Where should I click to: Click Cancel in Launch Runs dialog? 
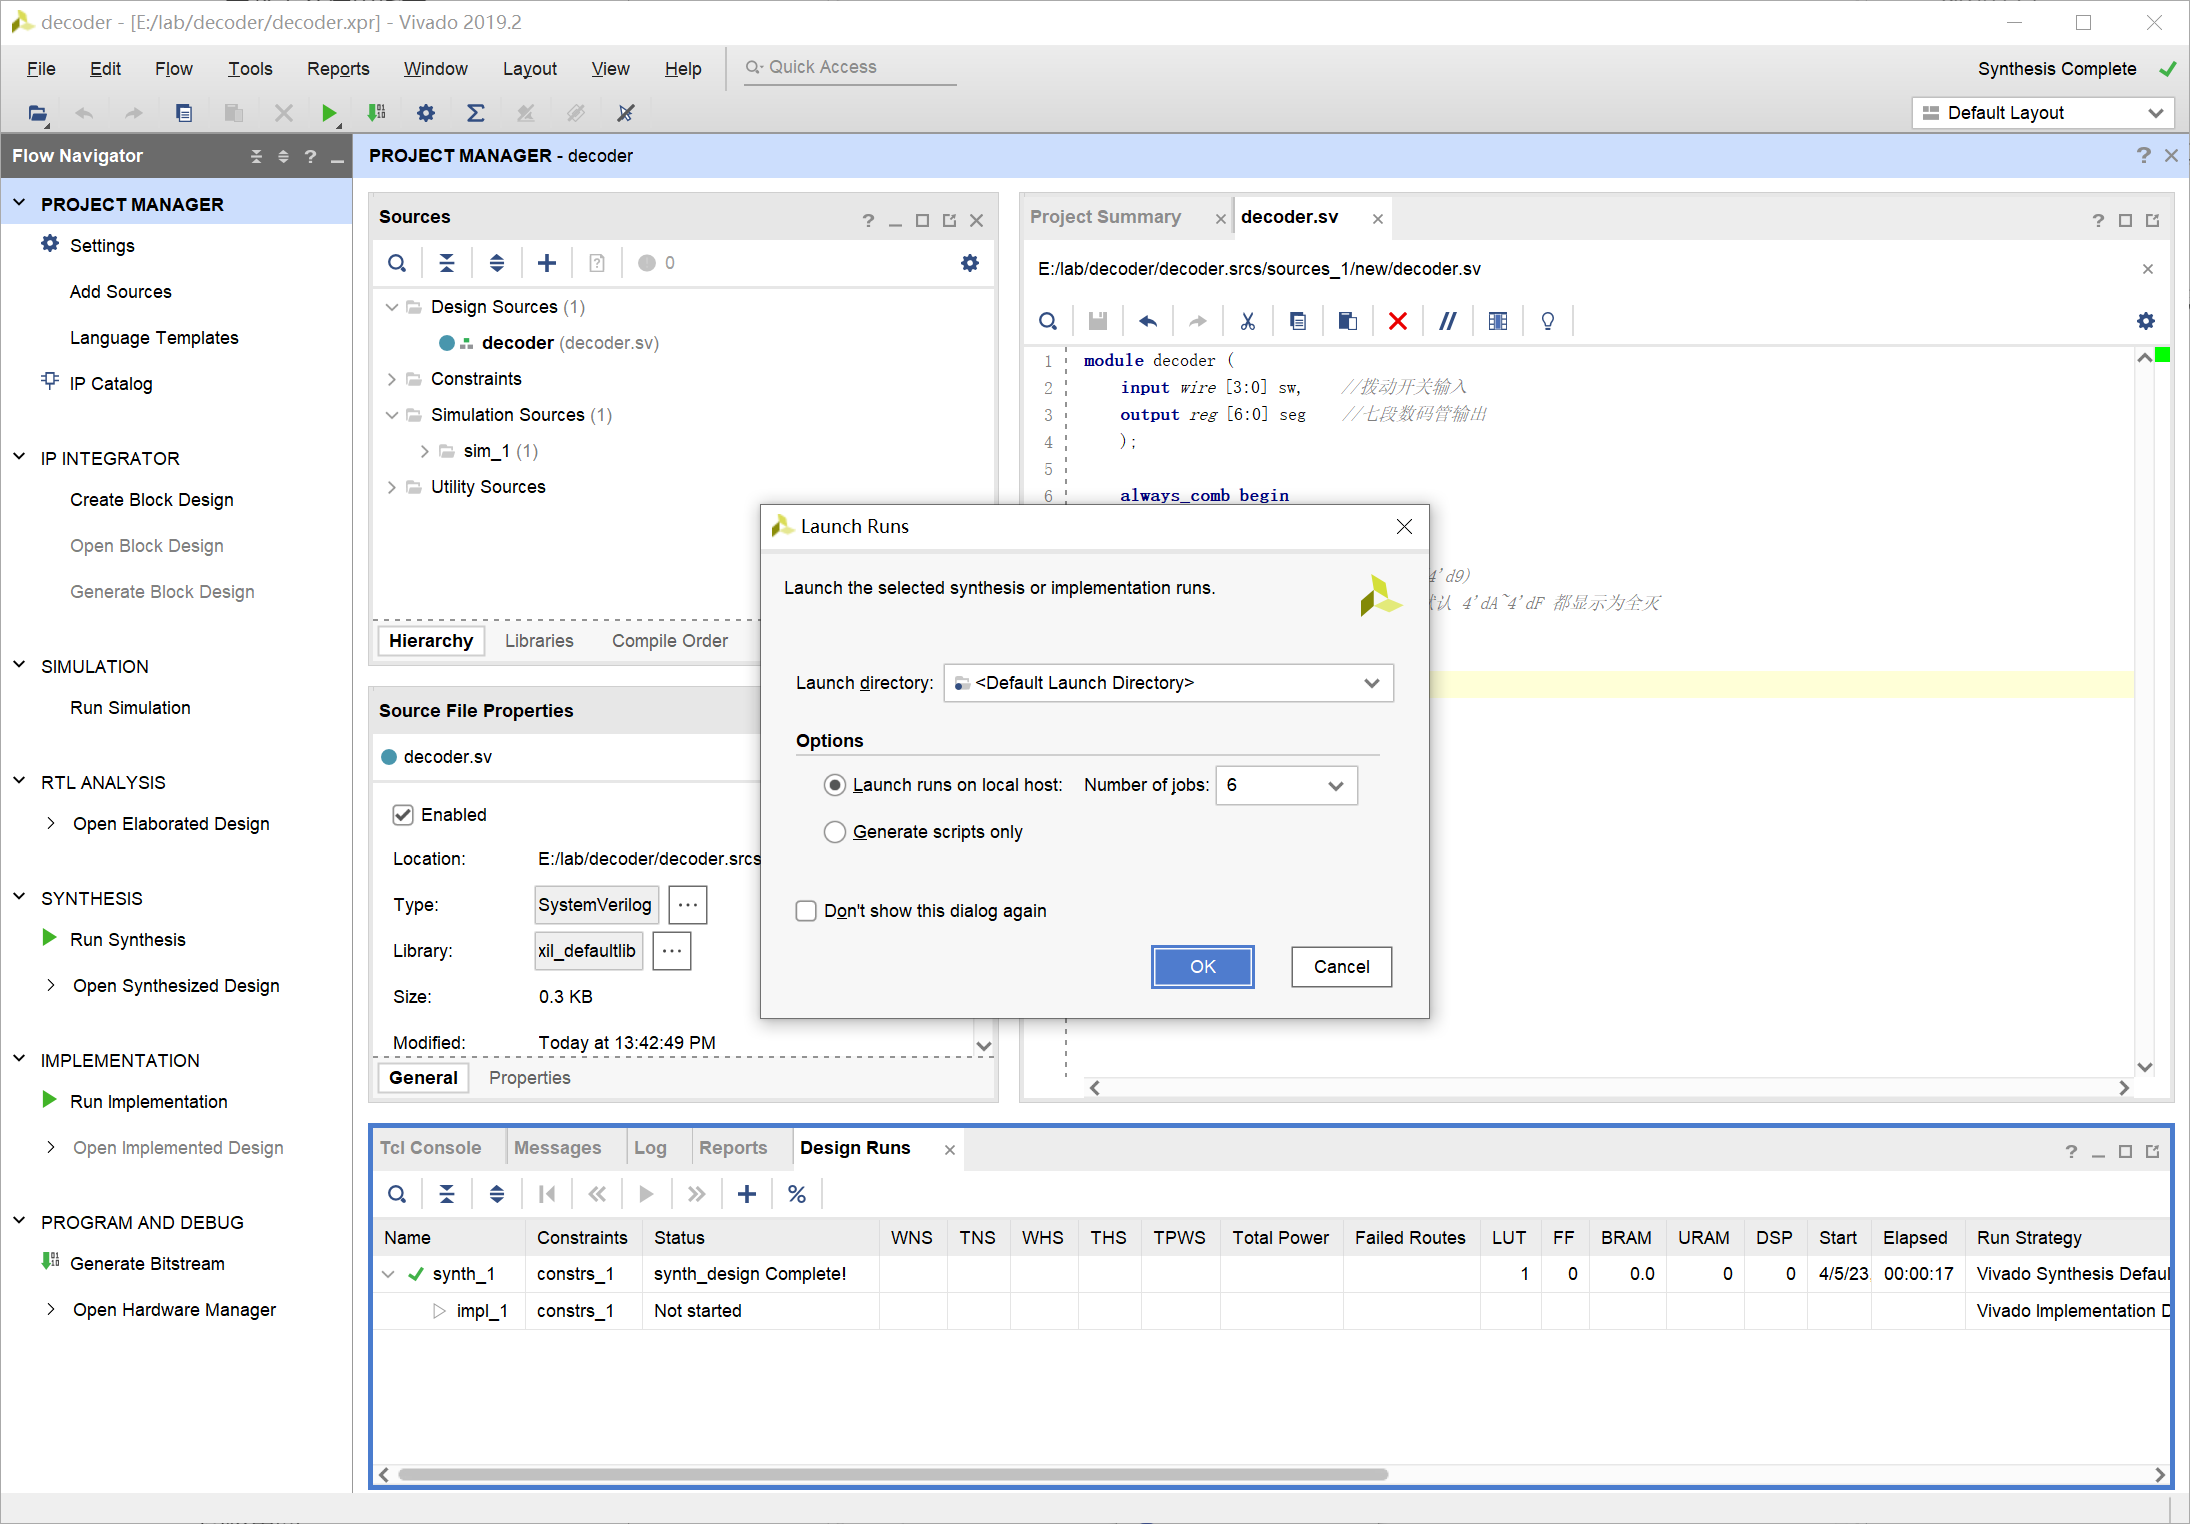(x=1341, y=966)
